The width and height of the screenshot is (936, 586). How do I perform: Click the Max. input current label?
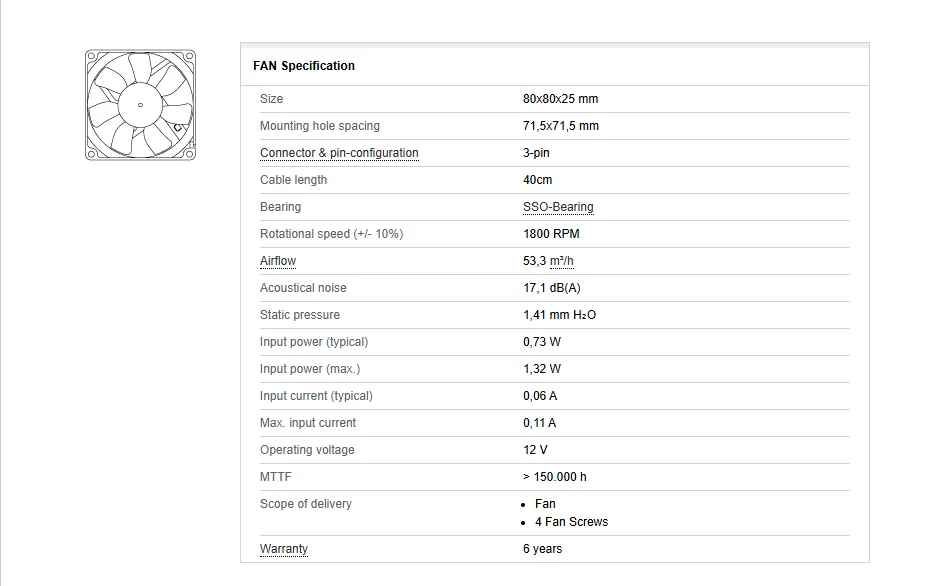pos(308,423)
